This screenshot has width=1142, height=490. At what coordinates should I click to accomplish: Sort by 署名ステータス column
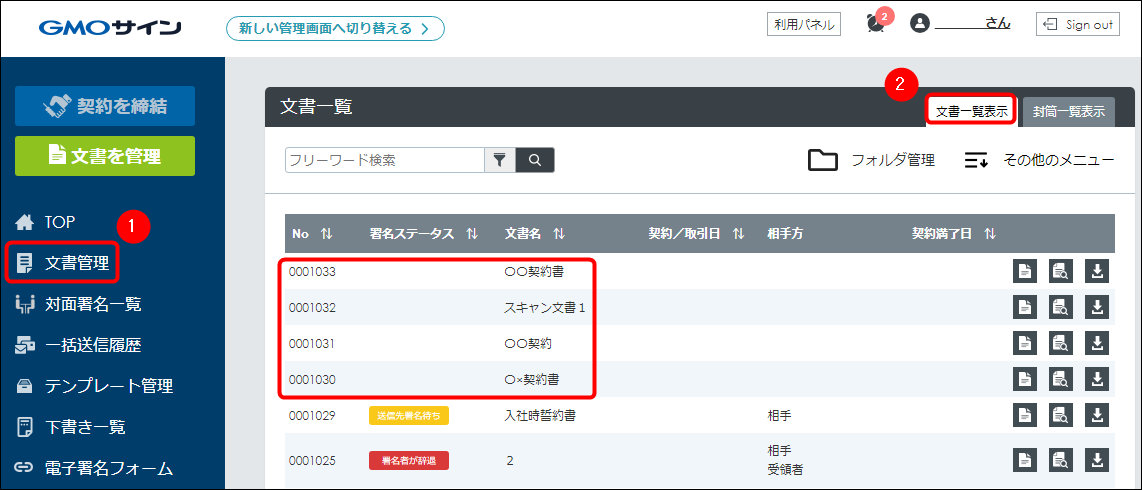(x=472, y=234)
